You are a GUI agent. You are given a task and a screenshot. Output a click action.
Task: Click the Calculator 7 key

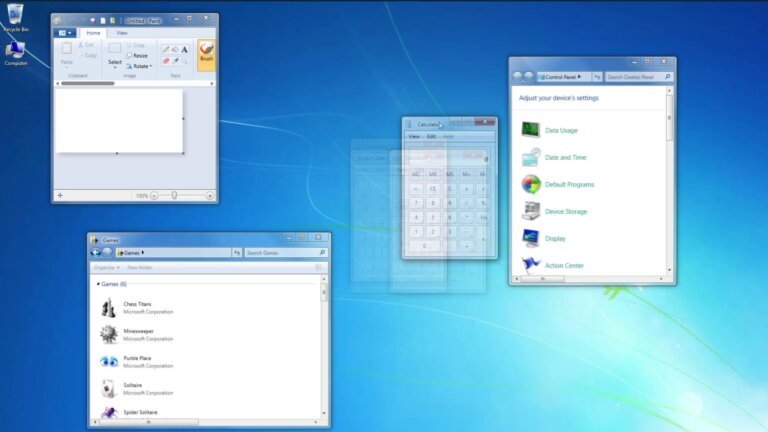[416, 203]
